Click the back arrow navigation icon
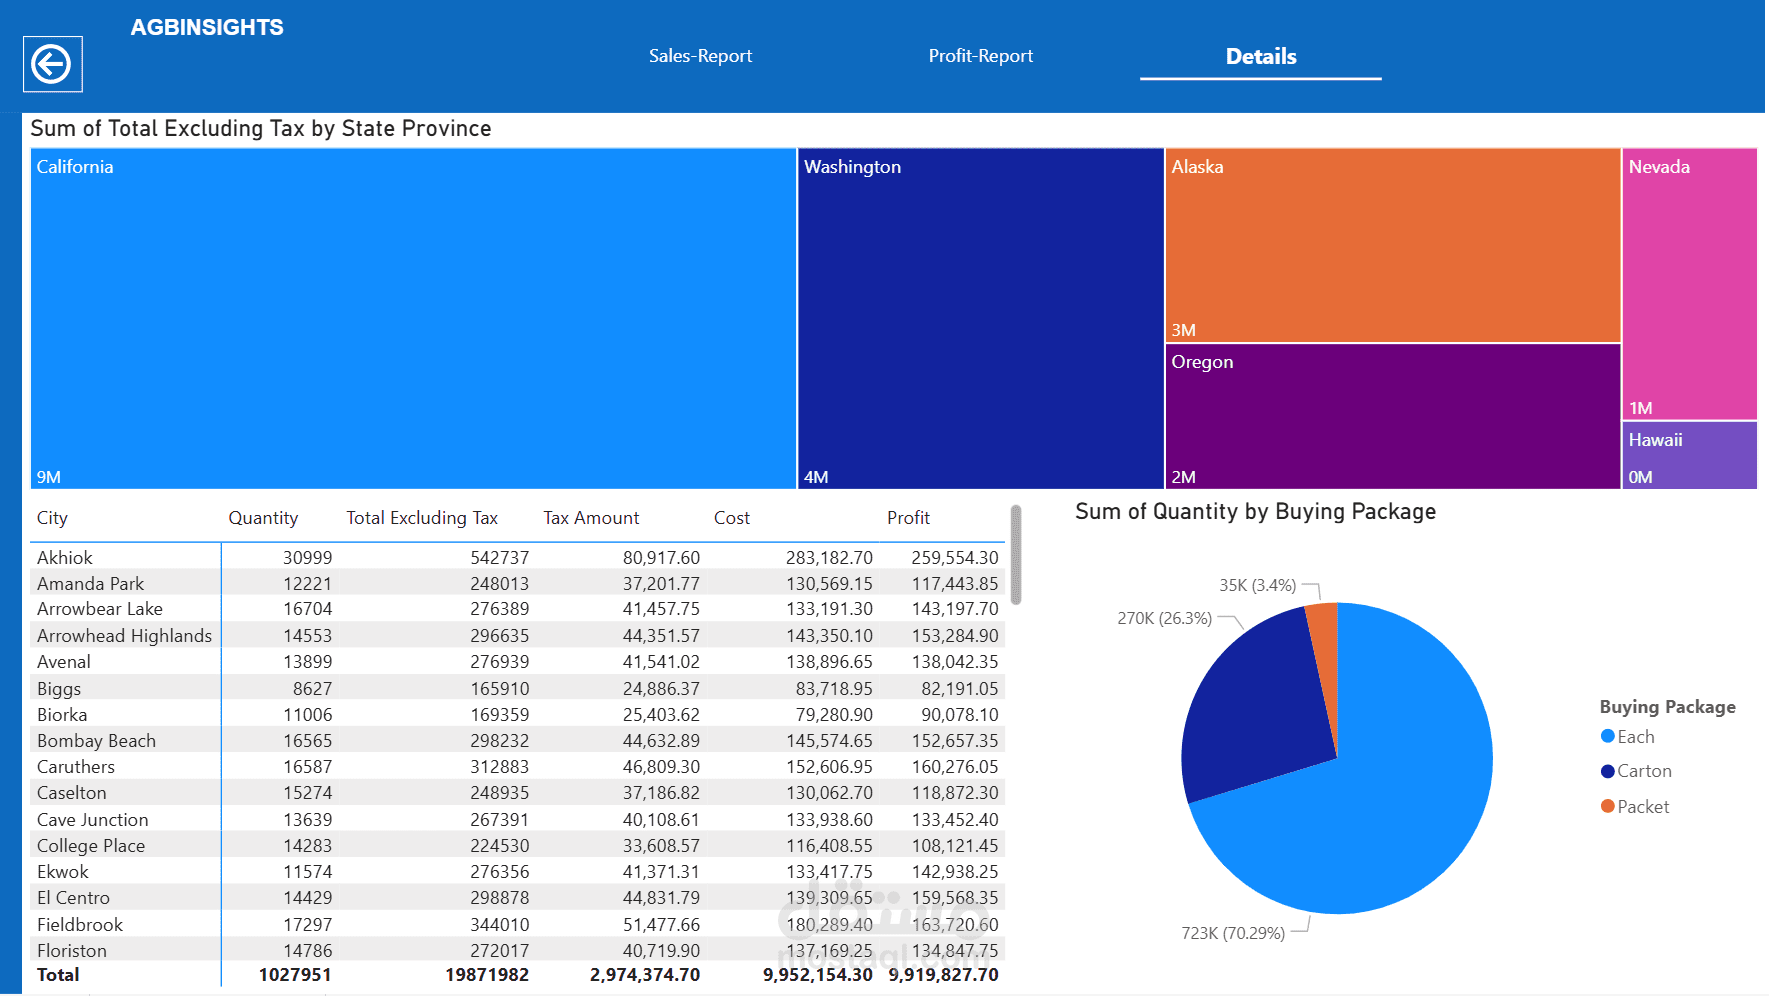The height and width of the screenshot is (996, 1769). pos(52,64)
